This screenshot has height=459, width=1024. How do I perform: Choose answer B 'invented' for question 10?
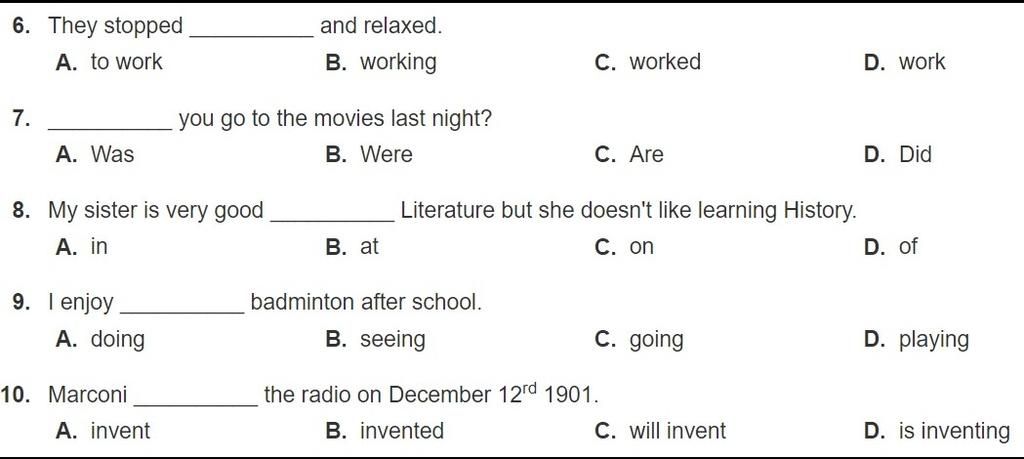click(385, 432)
